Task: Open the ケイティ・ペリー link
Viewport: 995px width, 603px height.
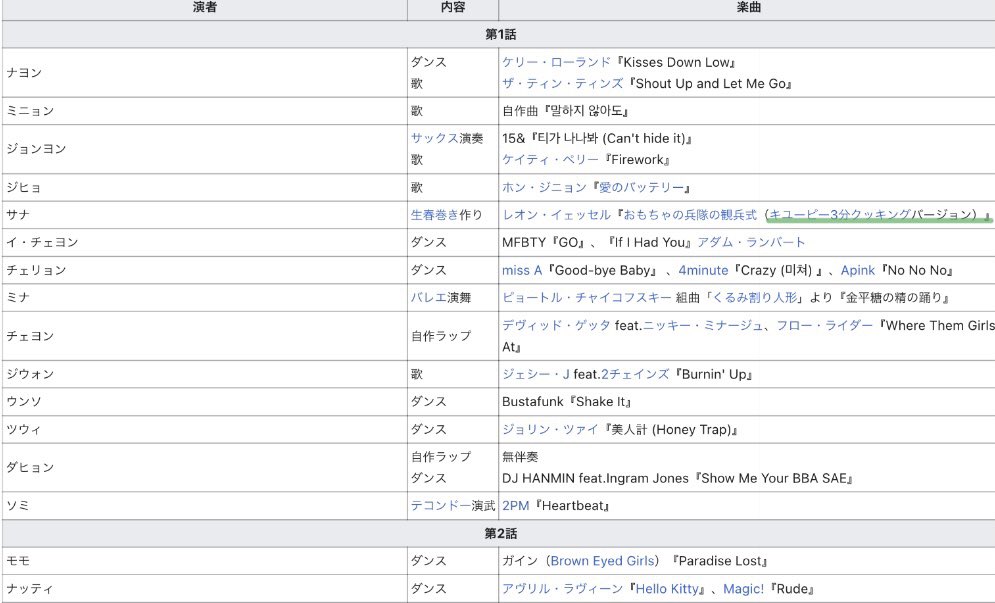Action: (x=550, y=159)
